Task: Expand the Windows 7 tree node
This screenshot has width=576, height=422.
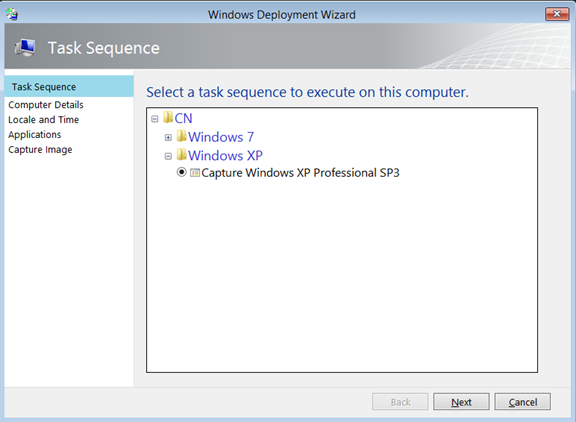Action: point(168,137)
